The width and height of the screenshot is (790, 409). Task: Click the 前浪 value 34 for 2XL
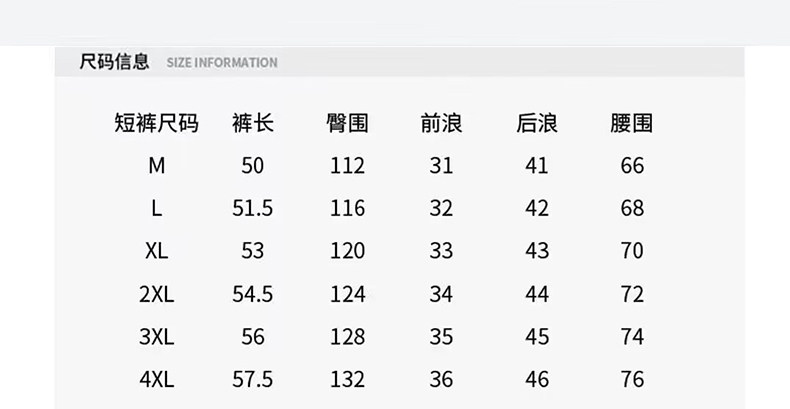pos(441,295)
